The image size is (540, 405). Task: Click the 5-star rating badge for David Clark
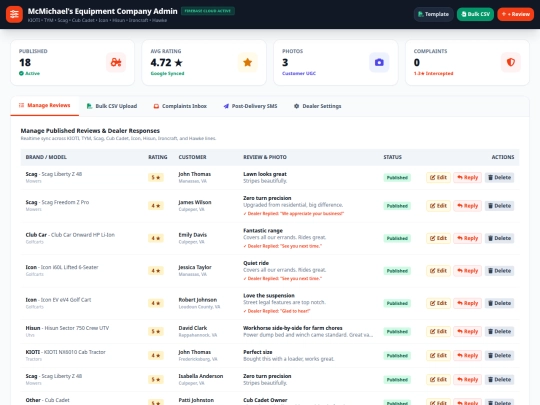click(156, 331)
